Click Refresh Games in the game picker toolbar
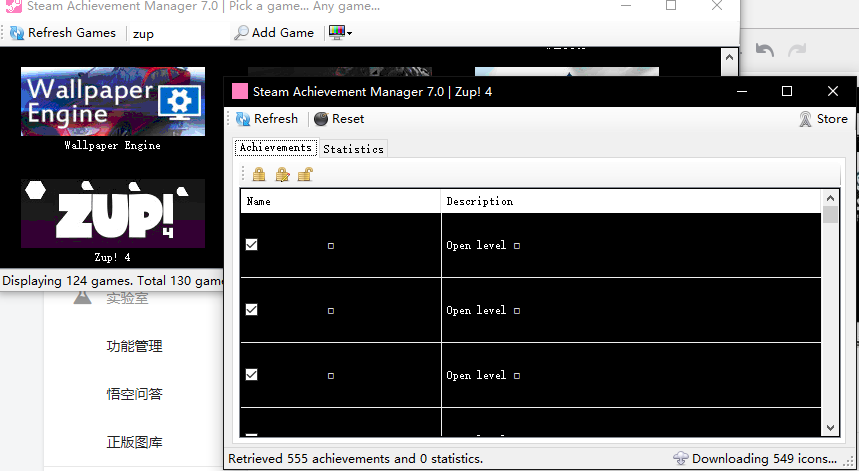Viewport: 859px width, 471px height. [63, 33]
